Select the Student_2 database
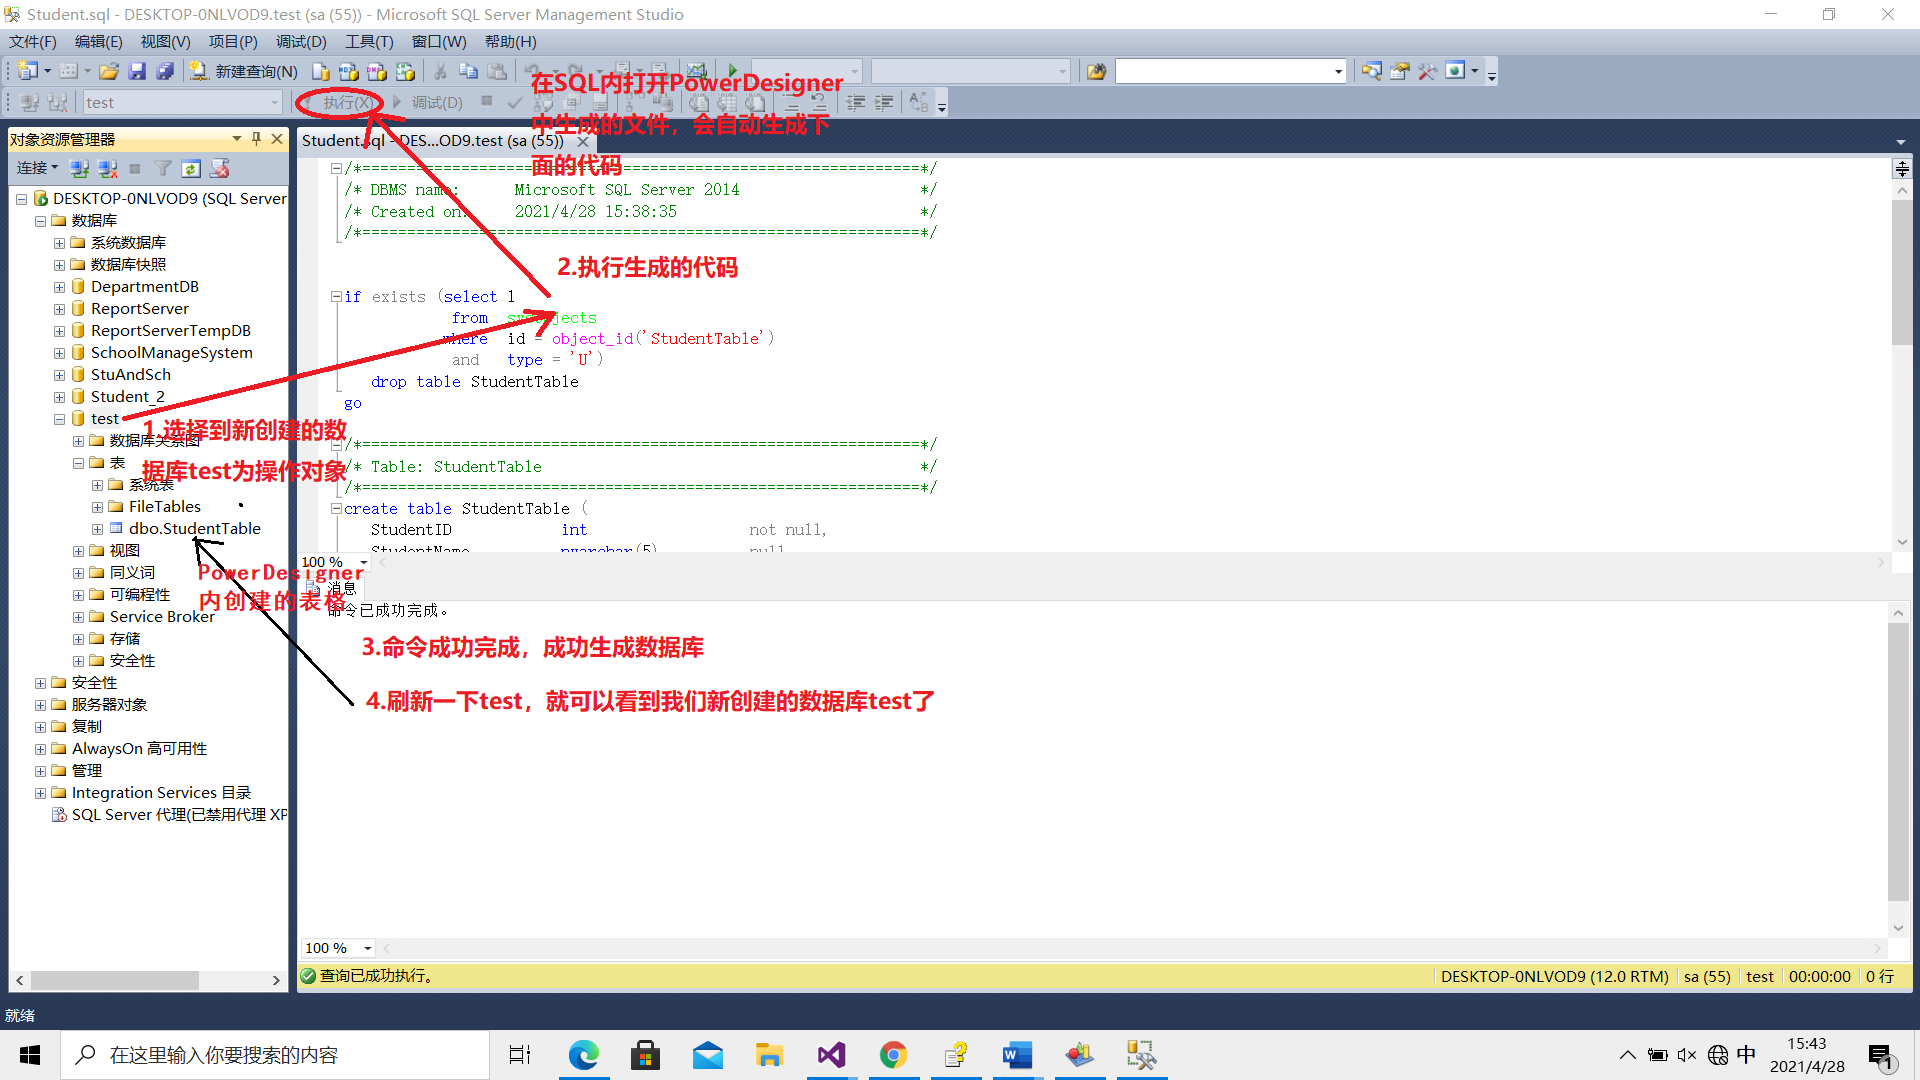Screen dimensions: 1920x1080 127,397
